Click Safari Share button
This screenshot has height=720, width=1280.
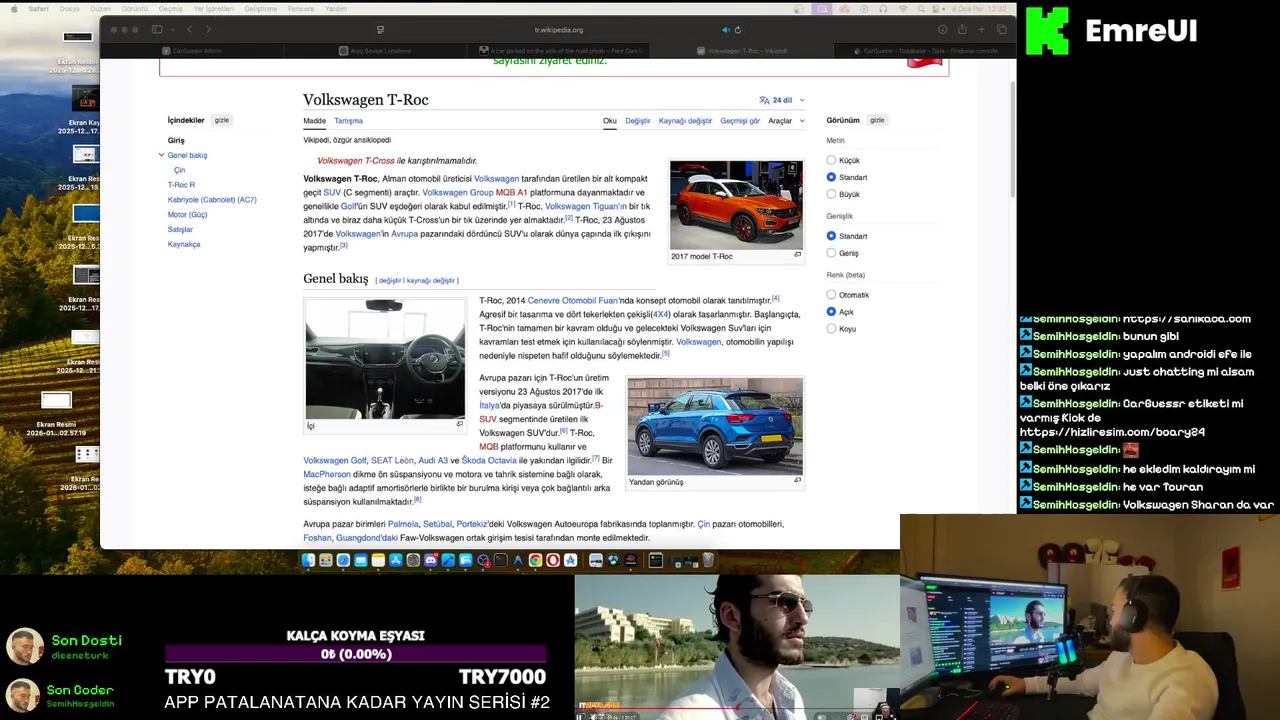click(x=962, y=29)
